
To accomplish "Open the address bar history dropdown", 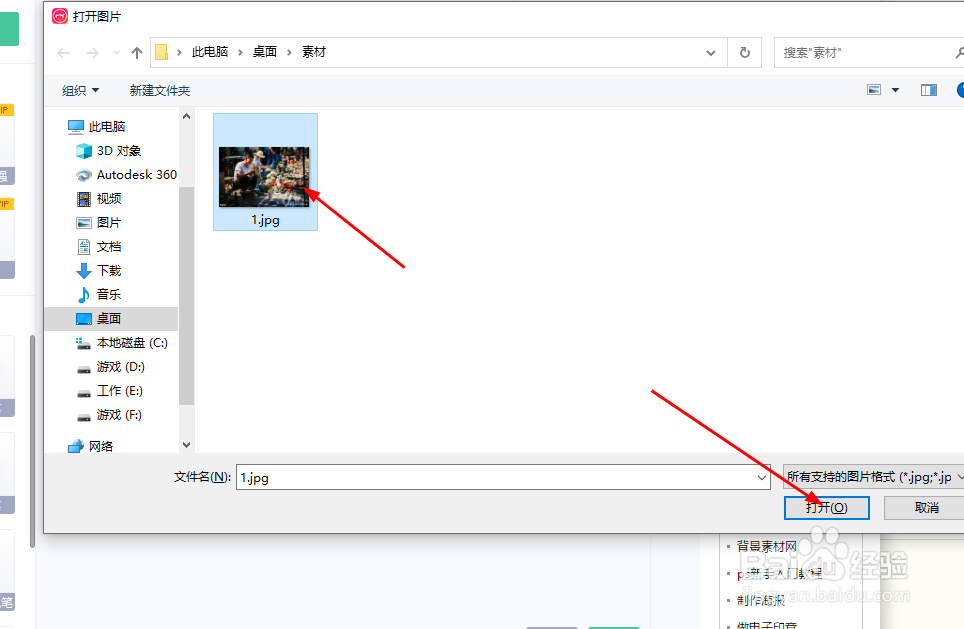I will (711, 53).
